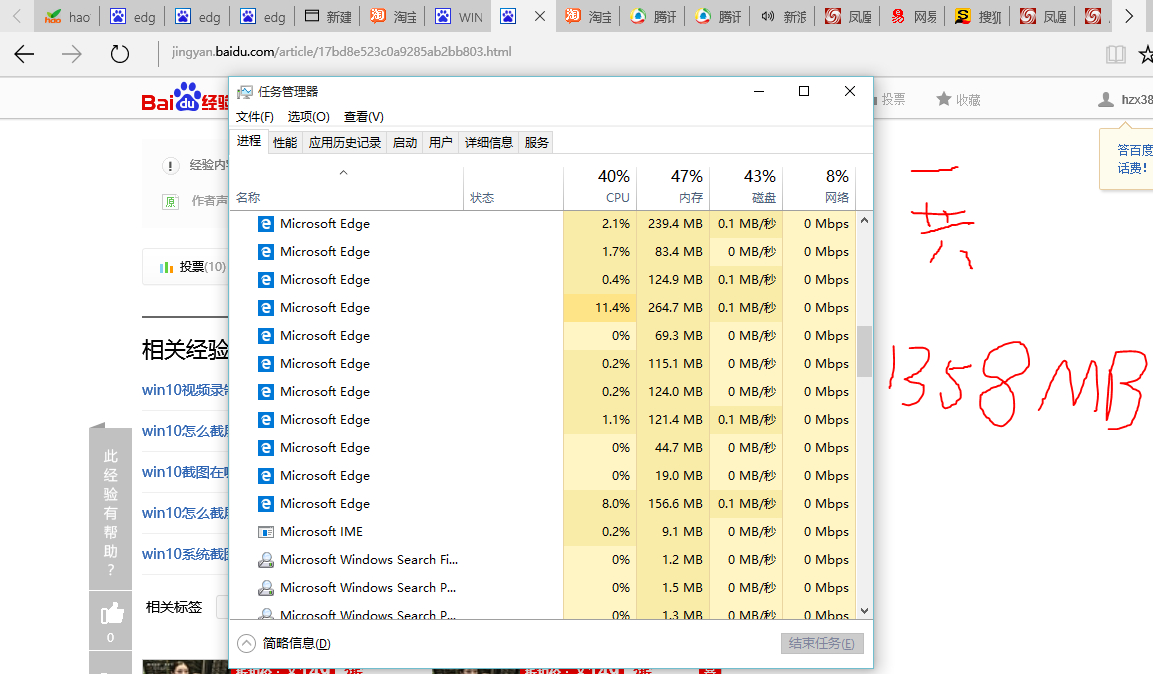Close the active browser tab with its X
This screenshot has width=1153, height=674.
click(540, 16)
